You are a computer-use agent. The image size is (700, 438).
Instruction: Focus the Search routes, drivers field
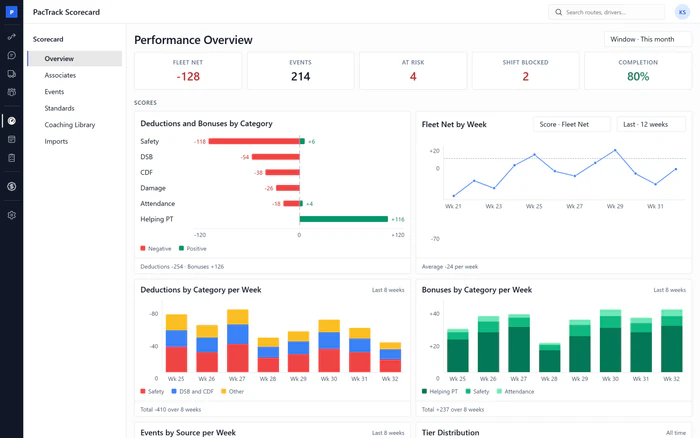click(606, 12)
